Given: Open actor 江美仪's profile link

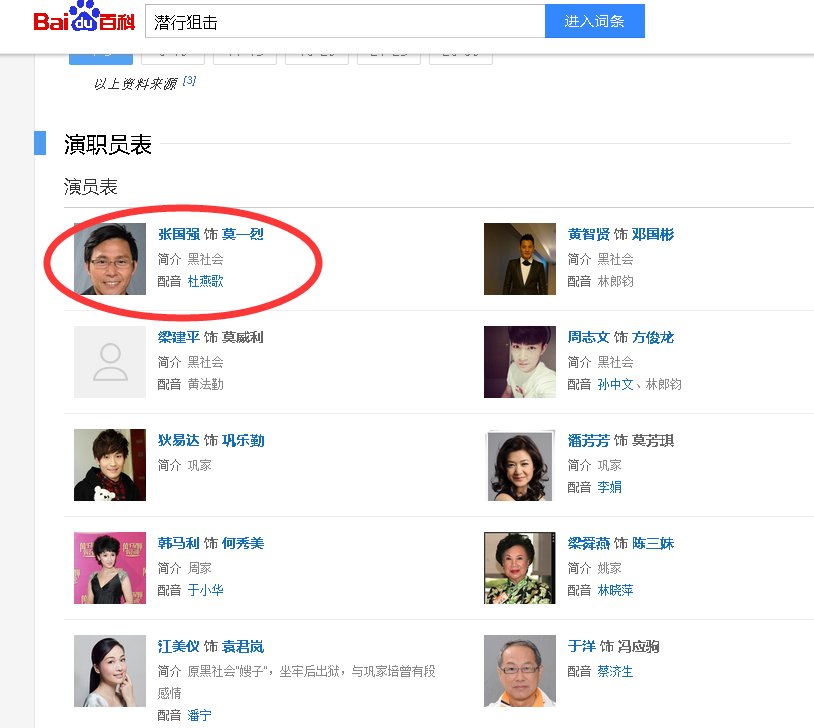Looking at the screenshot, I should click(178, 646).
